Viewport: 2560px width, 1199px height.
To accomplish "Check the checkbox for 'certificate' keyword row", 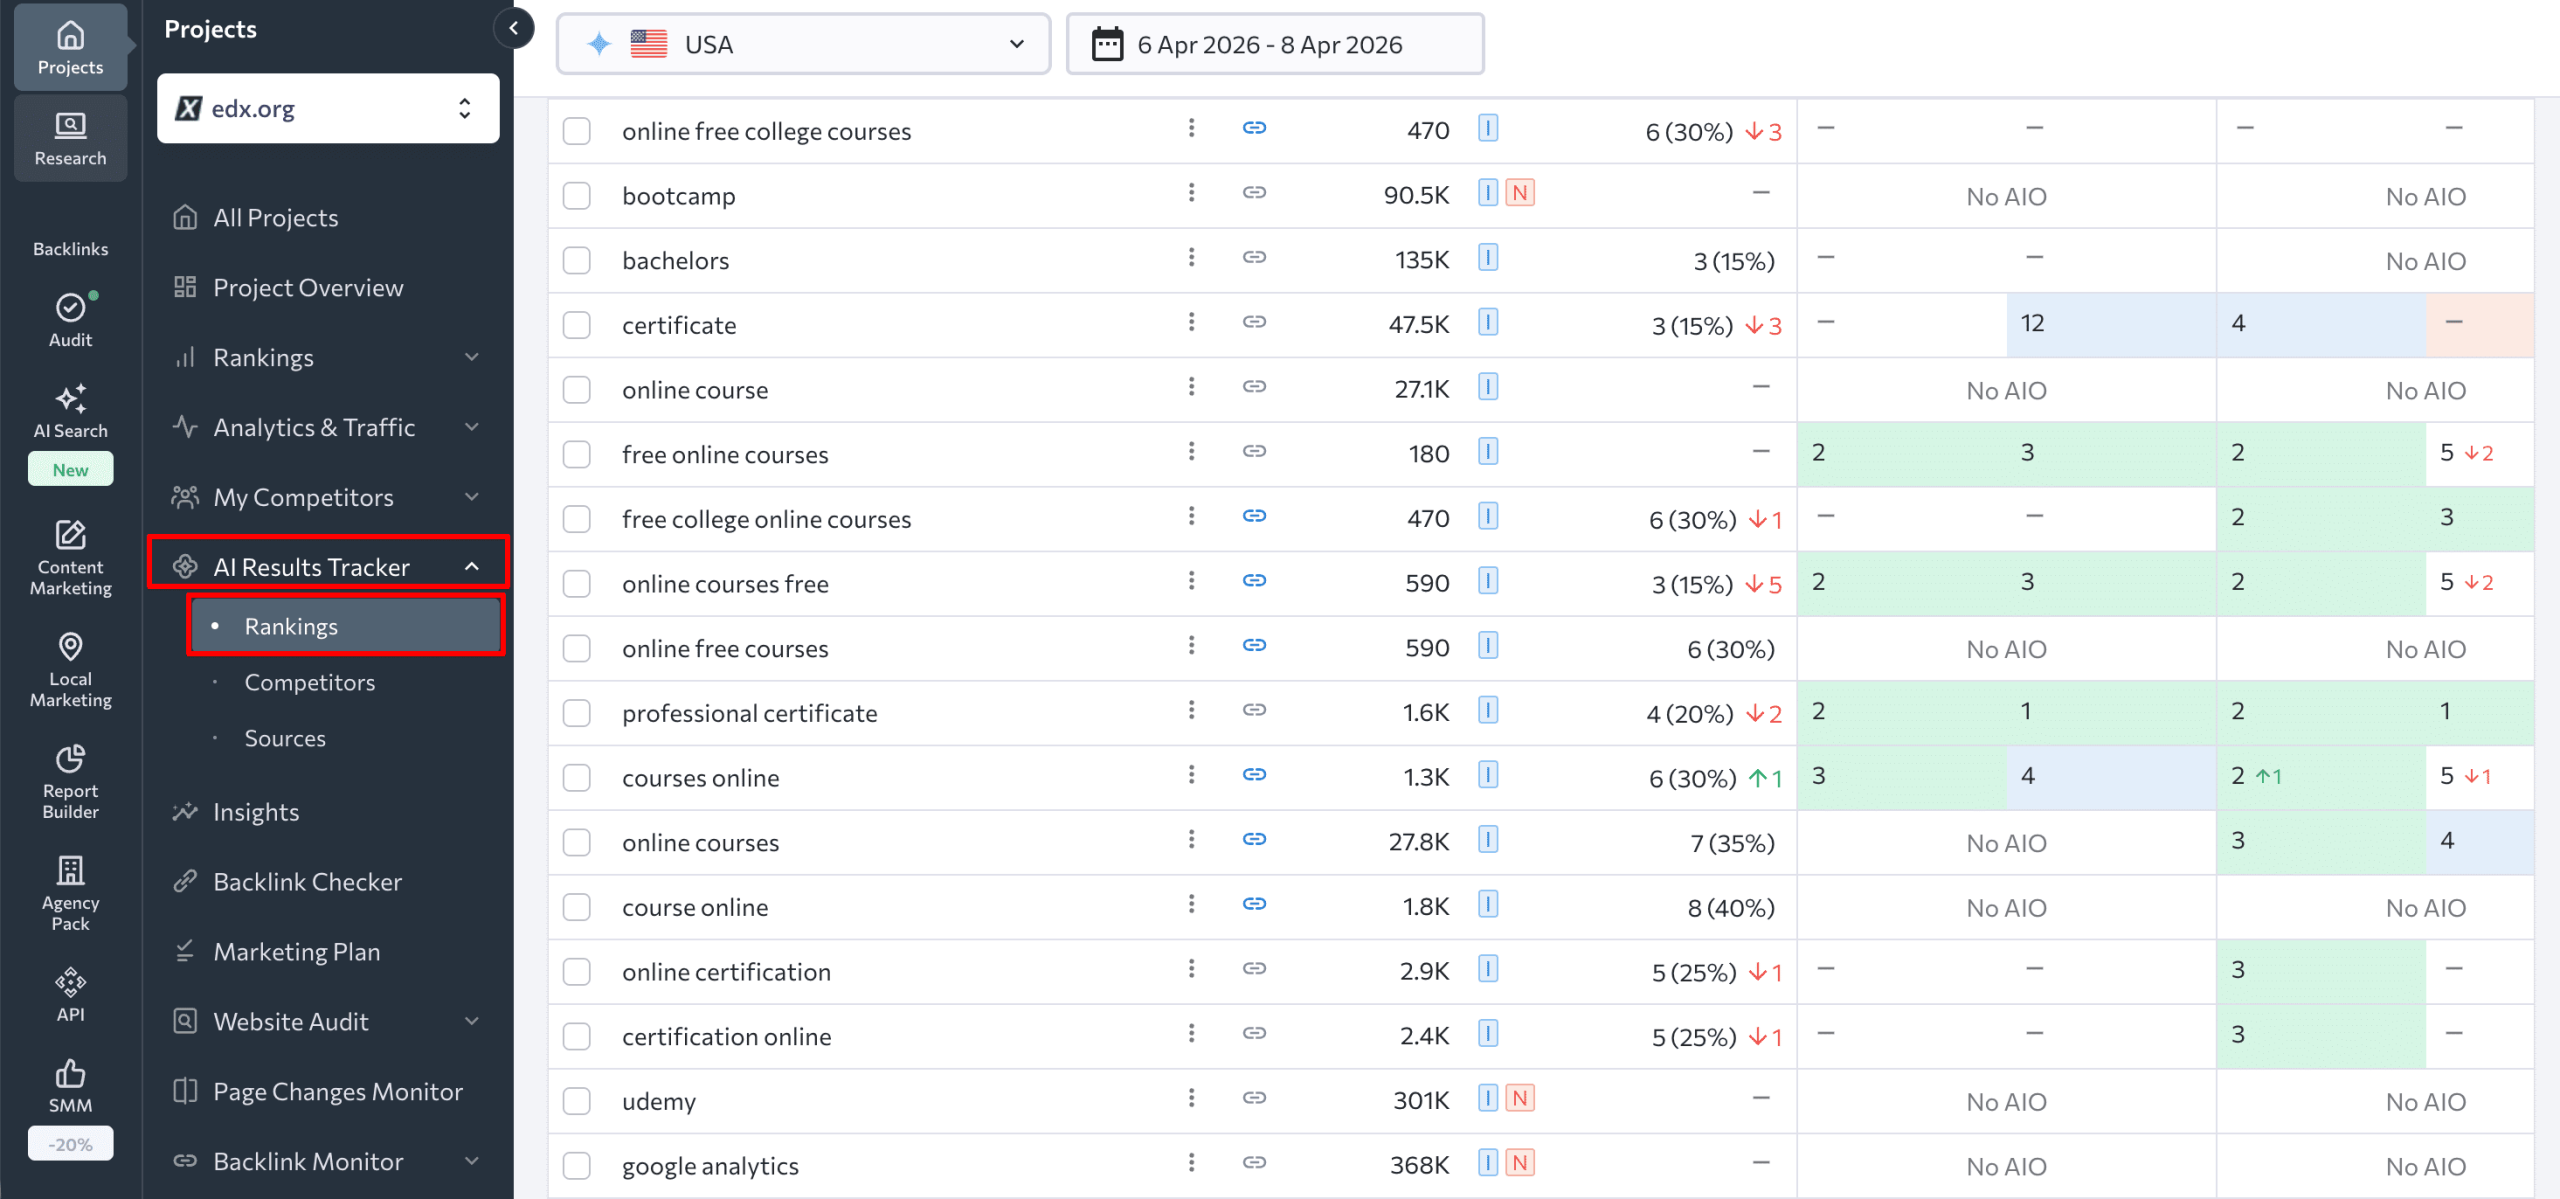I will pyautogui.click(x=576, y=324).
